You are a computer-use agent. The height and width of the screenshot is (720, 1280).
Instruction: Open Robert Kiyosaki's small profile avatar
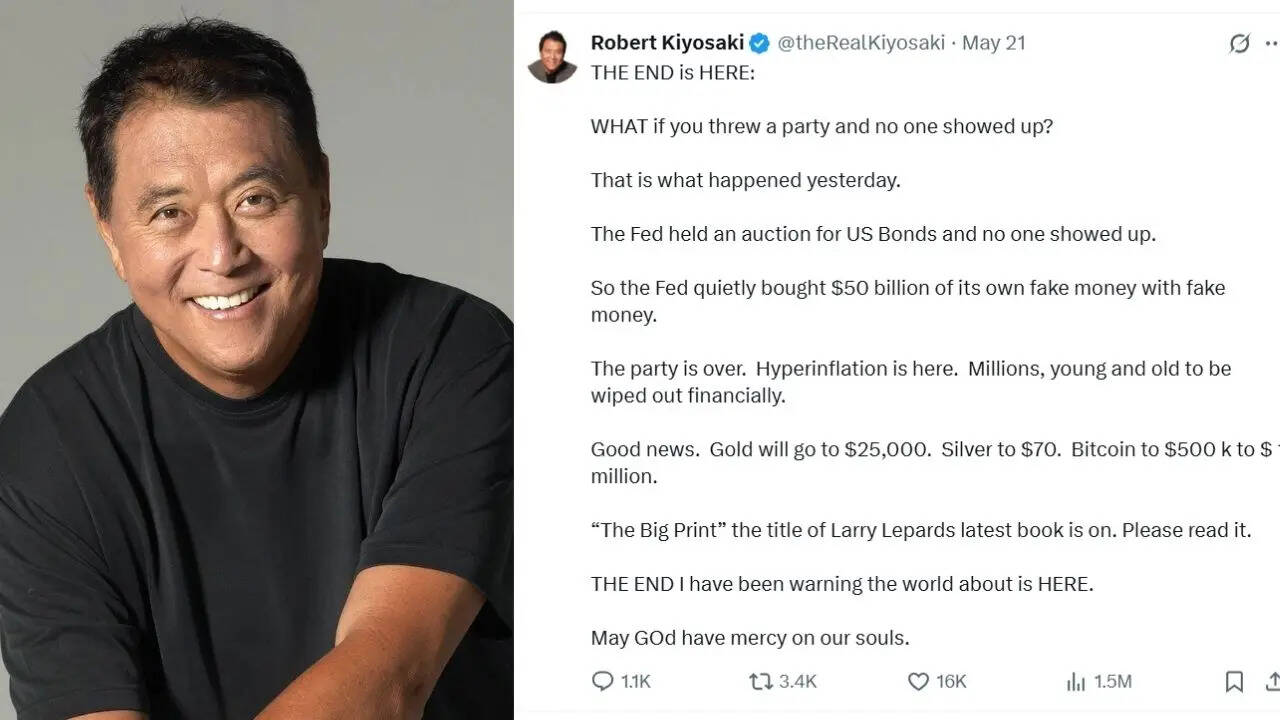552,56
